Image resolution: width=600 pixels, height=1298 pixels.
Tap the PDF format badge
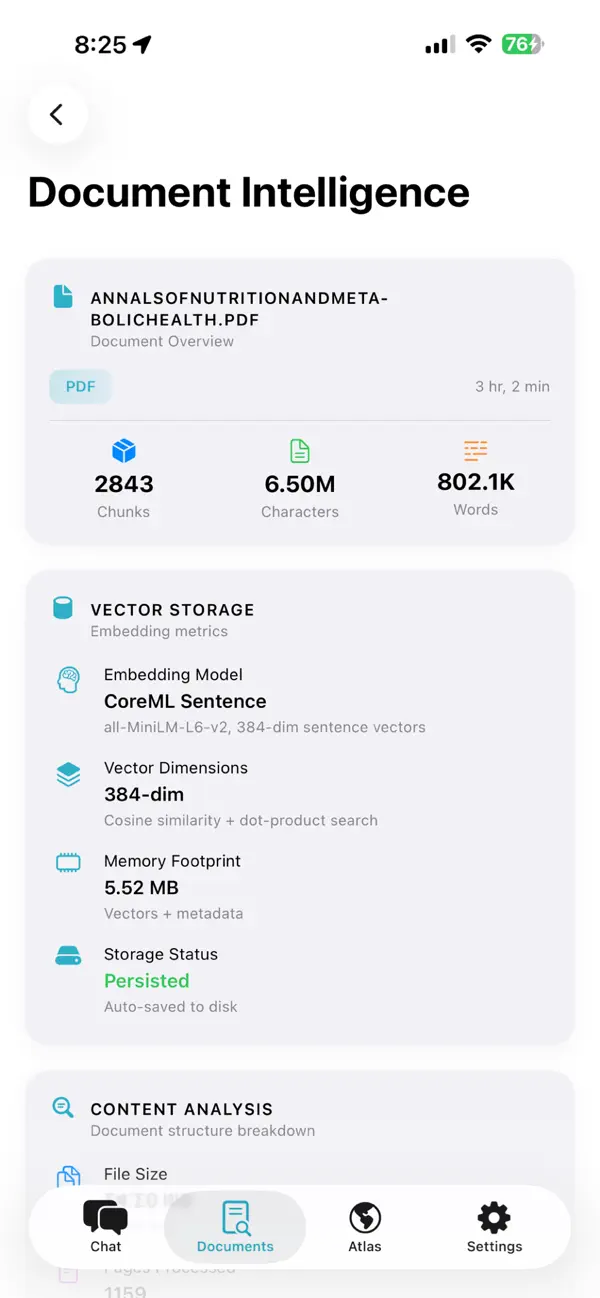click(80, 386)
